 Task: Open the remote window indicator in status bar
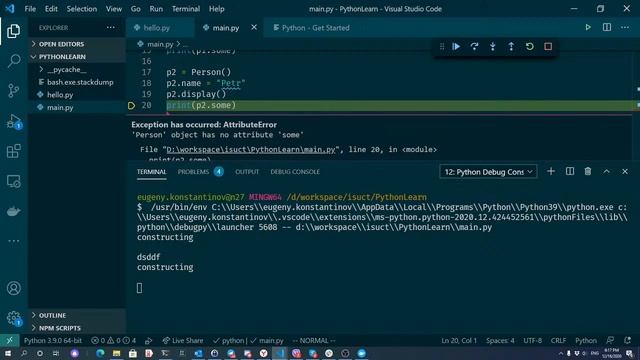[x=9, y=340]
